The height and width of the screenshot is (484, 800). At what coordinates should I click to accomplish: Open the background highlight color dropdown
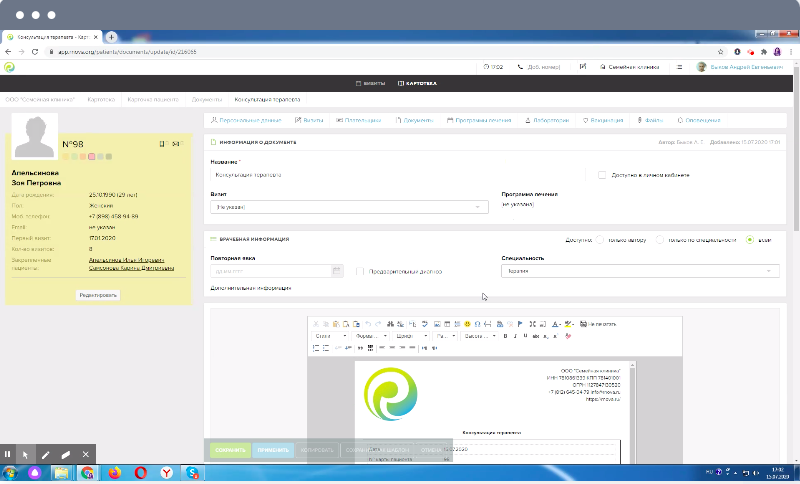569,324
